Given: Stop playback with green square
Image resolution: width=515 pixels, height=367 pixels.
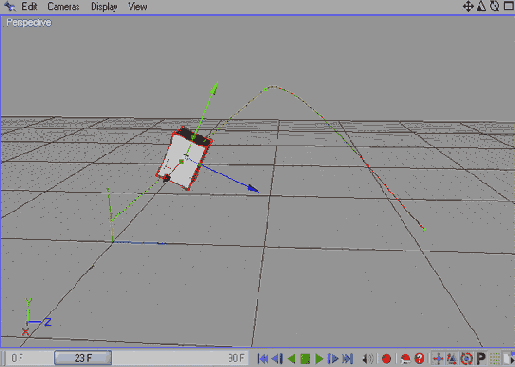Looking at the screenshot, I should (x=305, y=359).
